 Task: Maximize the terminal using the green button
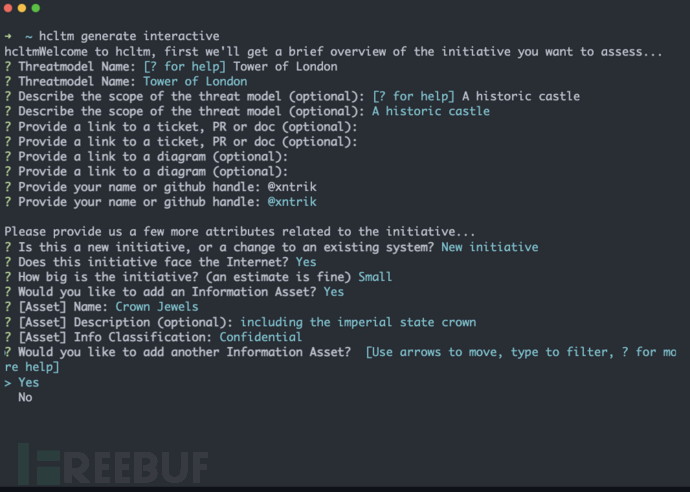[x=36, y=8]
